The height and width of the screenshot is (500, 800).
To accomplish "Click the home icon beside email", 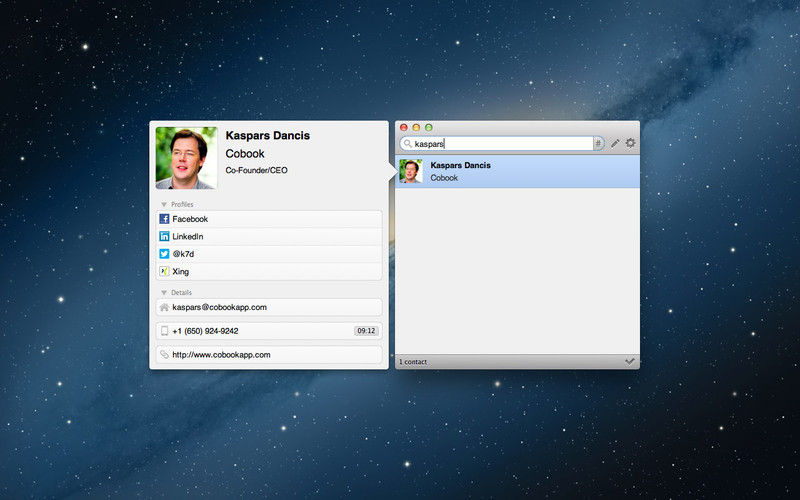I will point(164,307).
